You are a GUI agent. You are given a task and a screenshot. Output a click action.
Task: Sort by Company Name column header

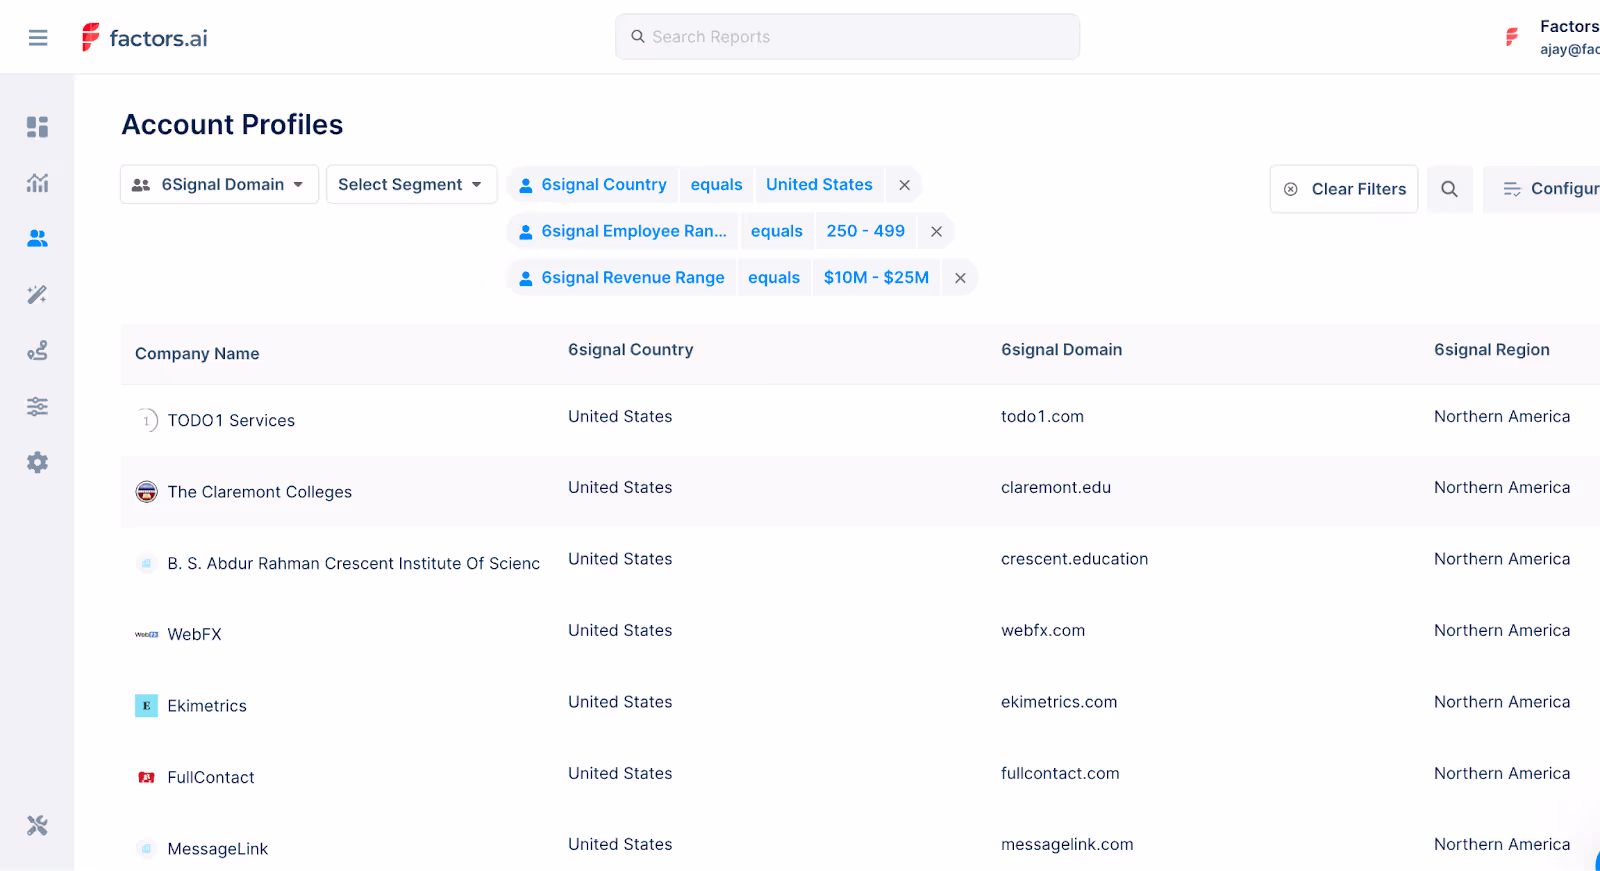point(197,354)
